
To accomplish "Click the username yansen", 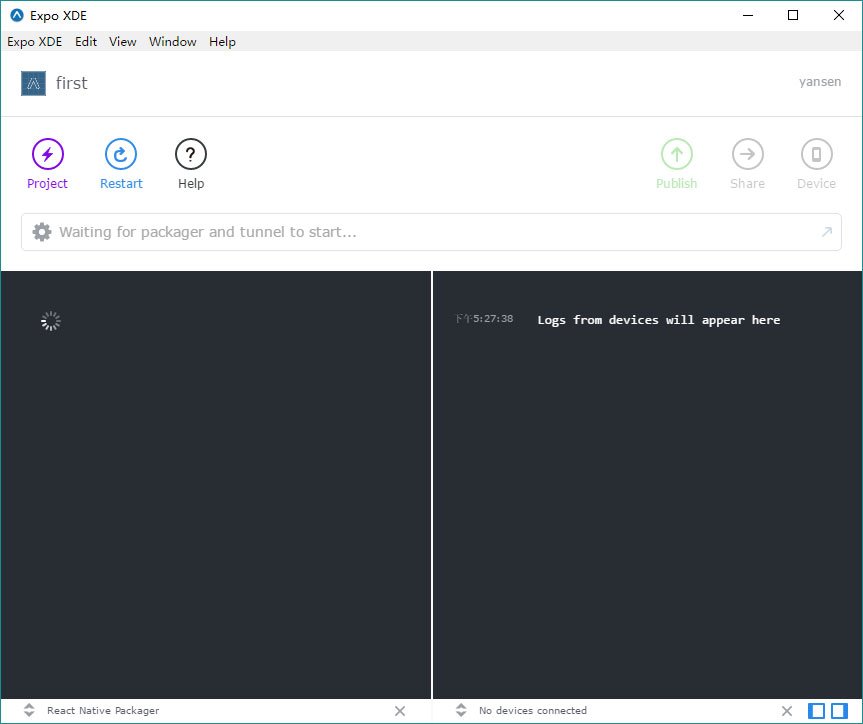I will point(820,82).
